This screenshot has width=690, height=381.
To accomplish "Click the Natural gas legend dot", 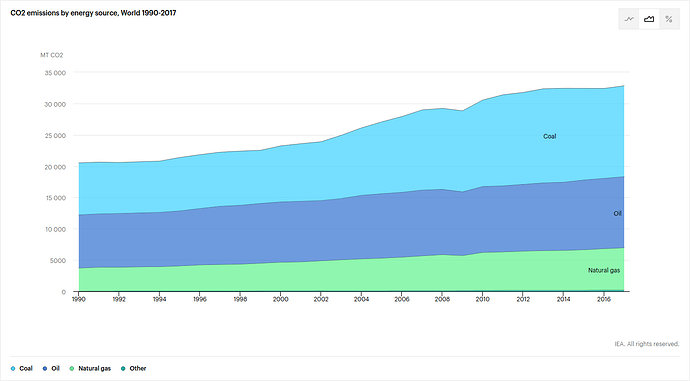I will (x=72, y=368).
